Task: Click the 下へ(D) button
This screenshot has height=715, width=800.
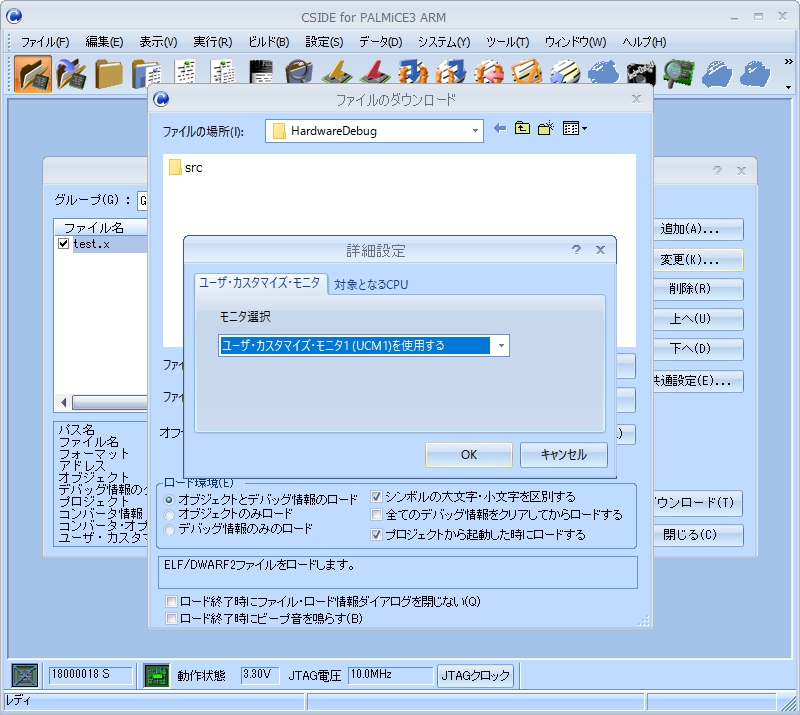Action: point(698,349)
